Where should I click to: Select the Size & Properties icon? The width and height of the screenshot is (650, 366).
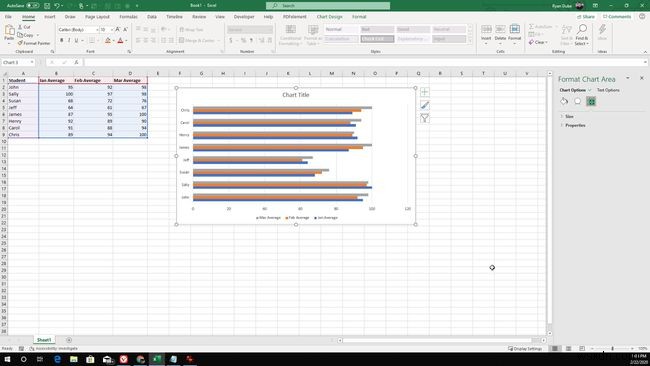pyautogui.click(x=591, y=102)
